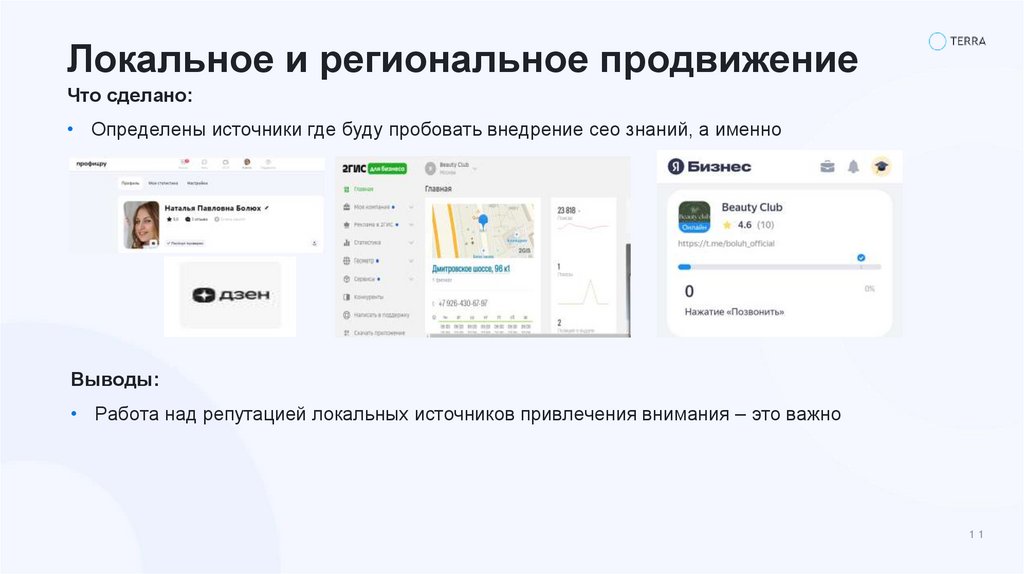The image size is (1024, 574).
Task: Open the https://t.me/boluh_official link
Action: pos(726,244)
